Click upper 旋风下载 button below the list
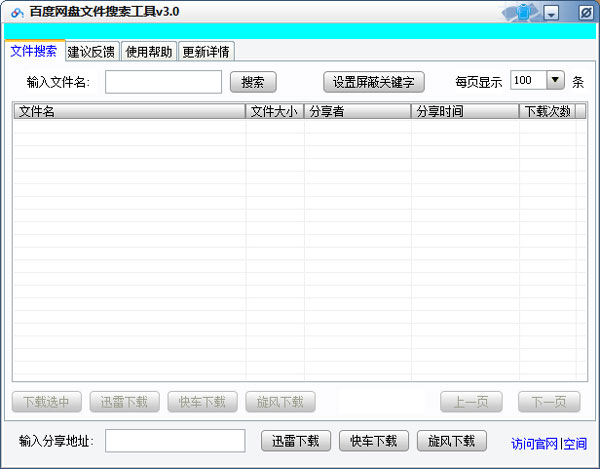The height and width of the screenshot is (469, 600). pyautogui.click(x=280, y=402)
